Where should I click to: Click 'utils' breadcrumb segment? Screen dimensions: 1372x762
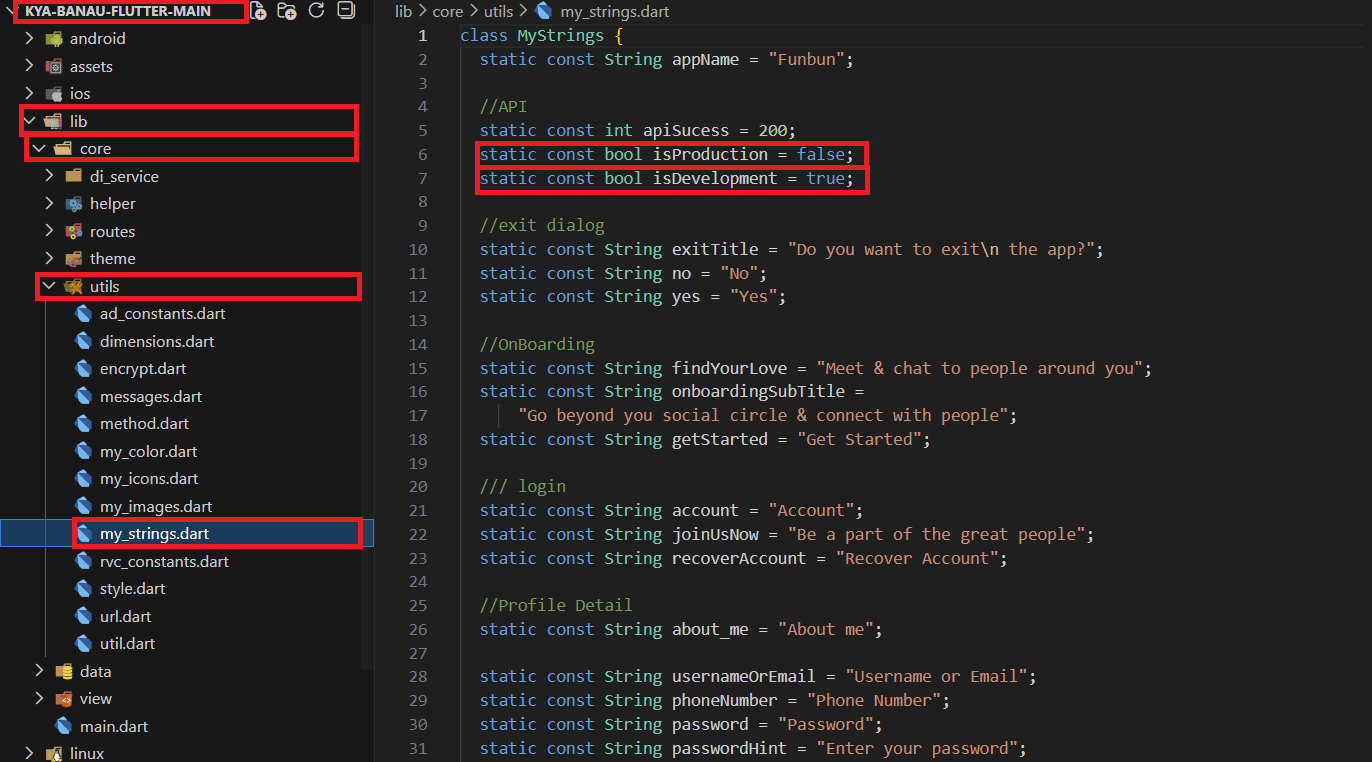click(498, 12)
